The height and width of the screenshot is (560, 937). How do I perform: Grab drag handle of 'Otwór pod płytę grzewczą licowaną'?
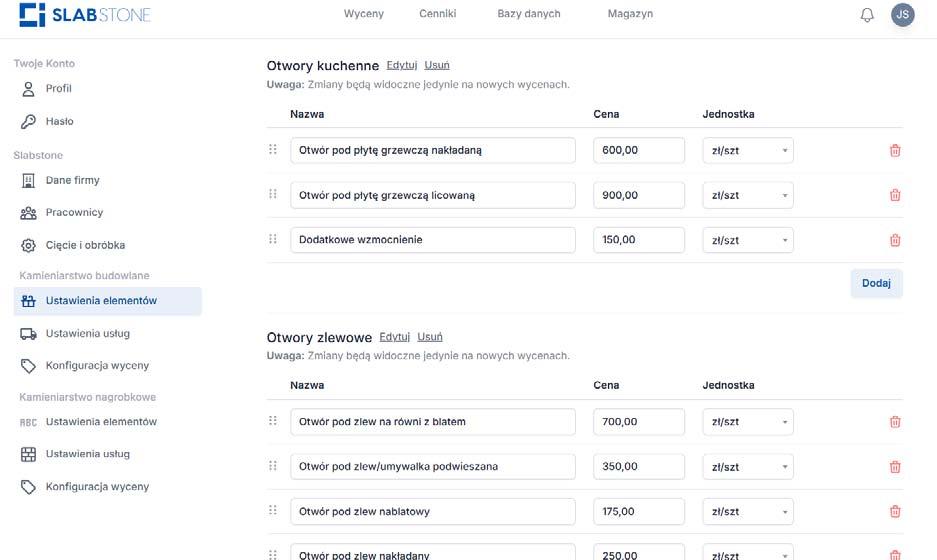273,194
